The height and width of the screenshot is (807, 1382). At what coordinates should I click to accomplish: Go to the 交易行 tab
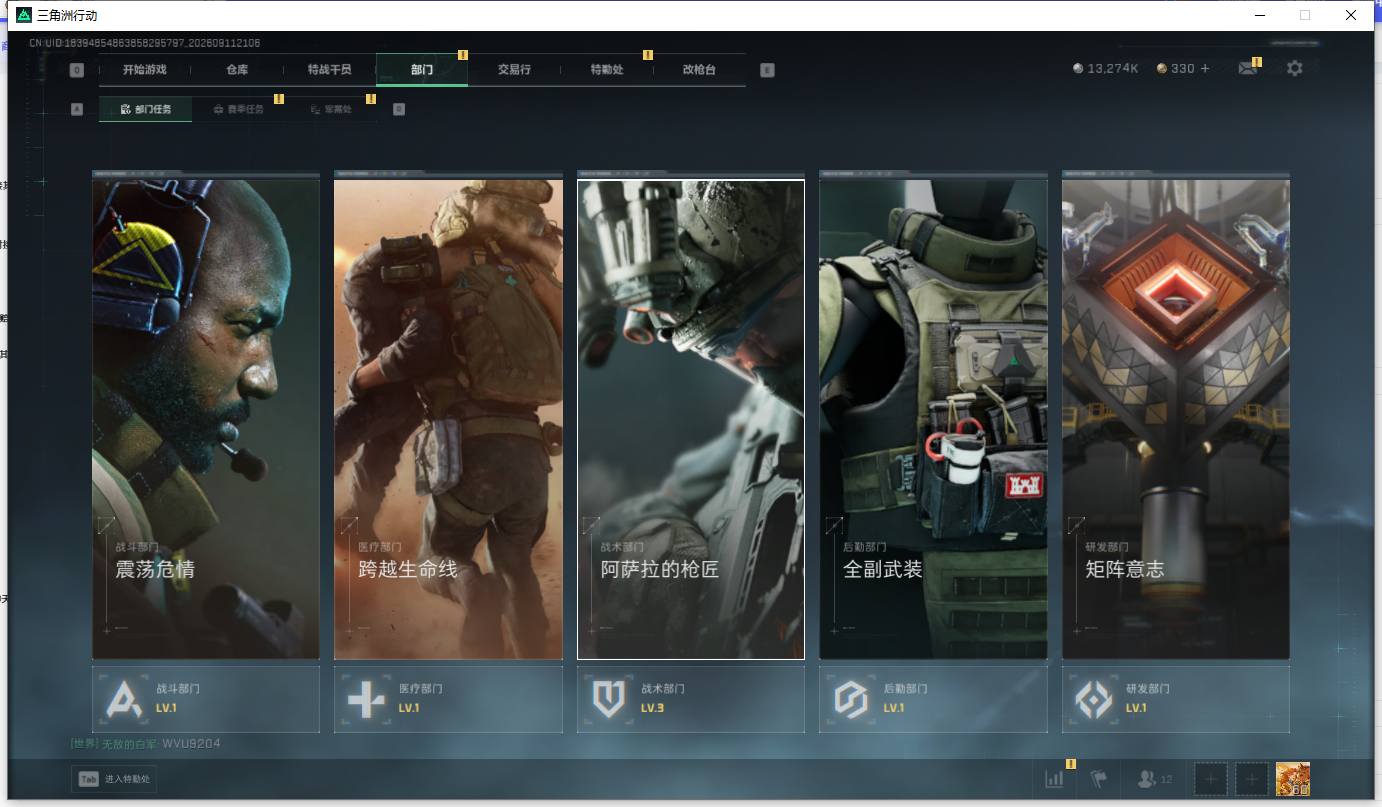pos(514,70)
